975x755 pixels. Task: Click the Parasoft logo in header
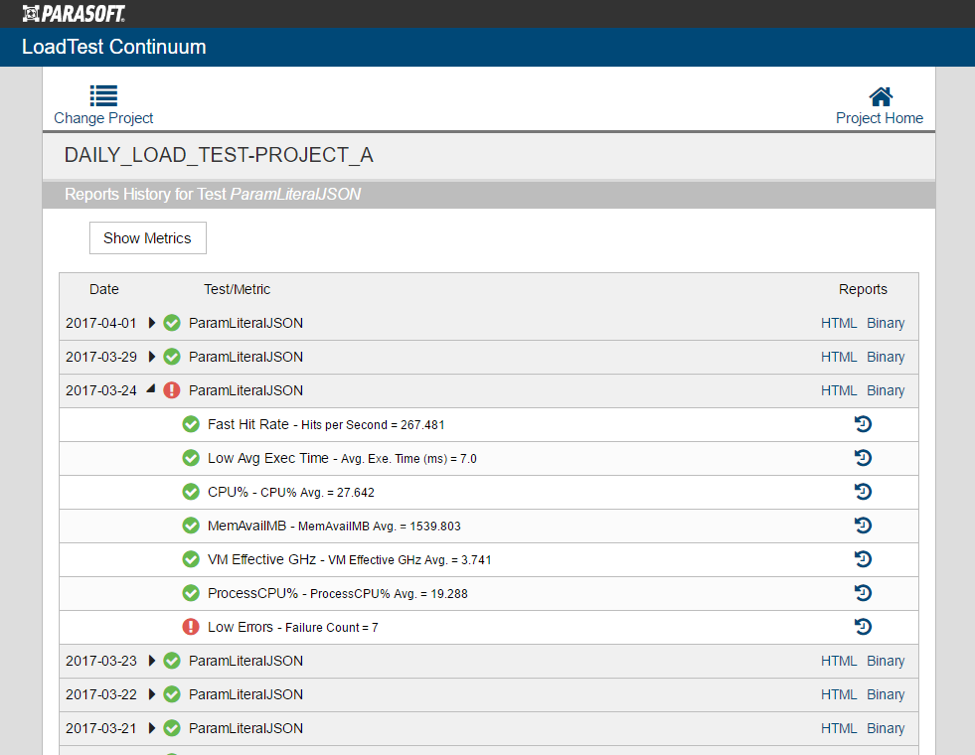coord(74,14)
